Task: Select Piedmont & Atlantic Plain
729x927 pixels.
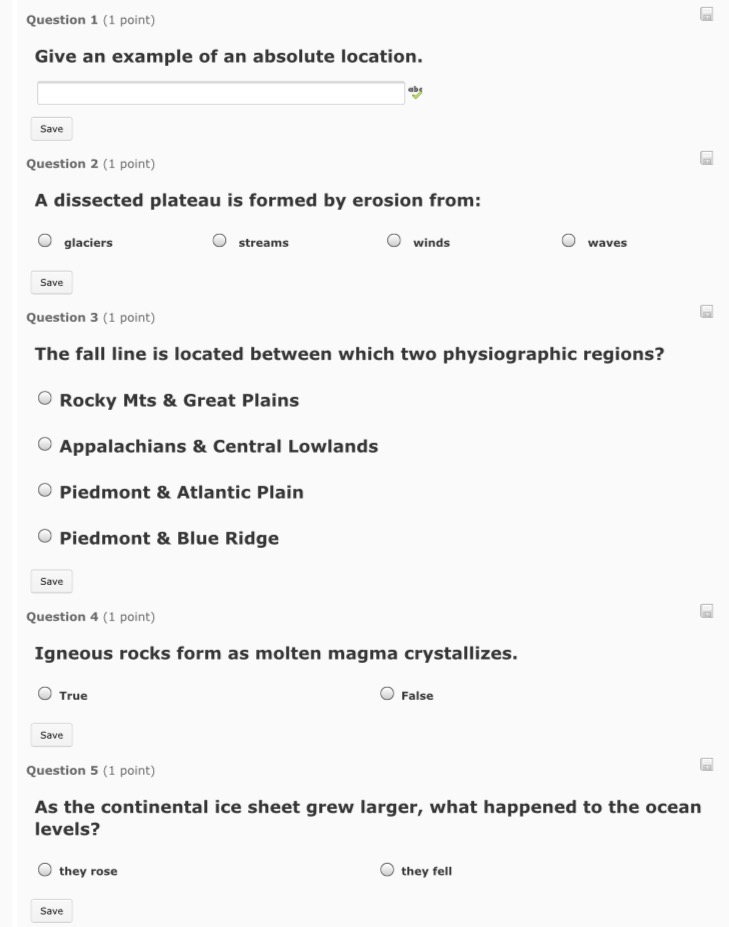Action: (45, 490)
